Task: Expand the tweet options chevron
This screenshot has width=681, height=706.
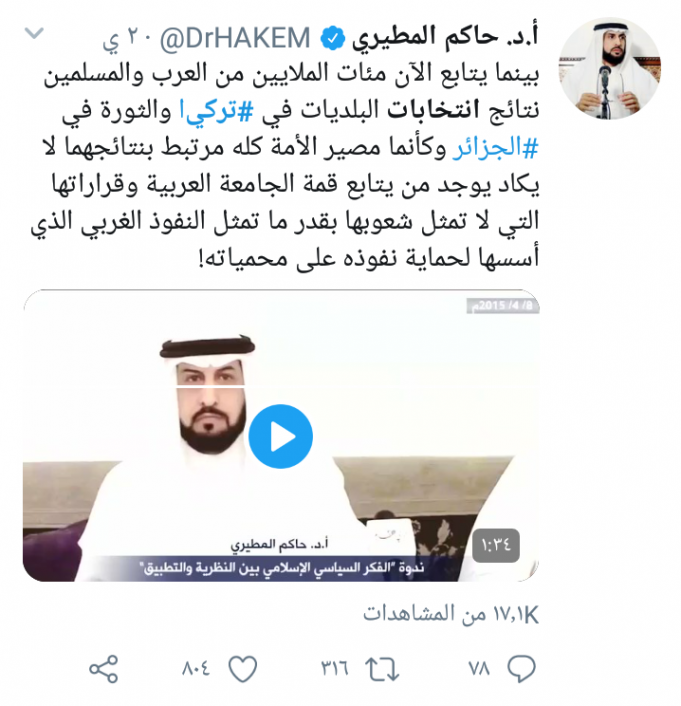Action: (34, 33)
